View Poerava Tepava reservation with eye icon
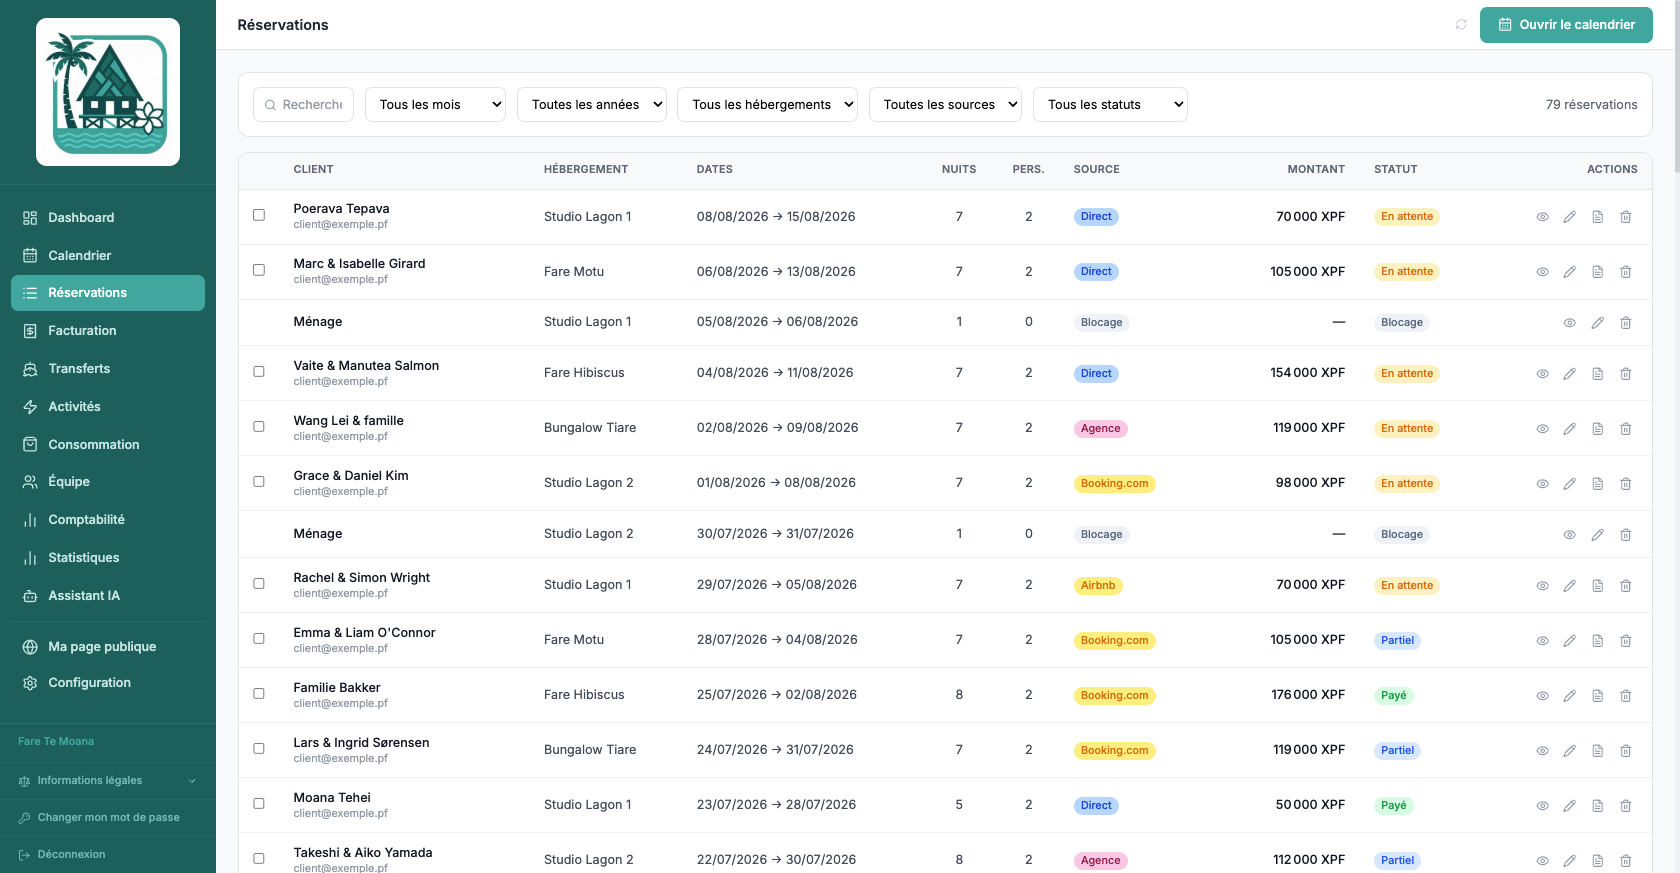The width and height of the screenshot is (1680, 873). (x=1542, y=217)
